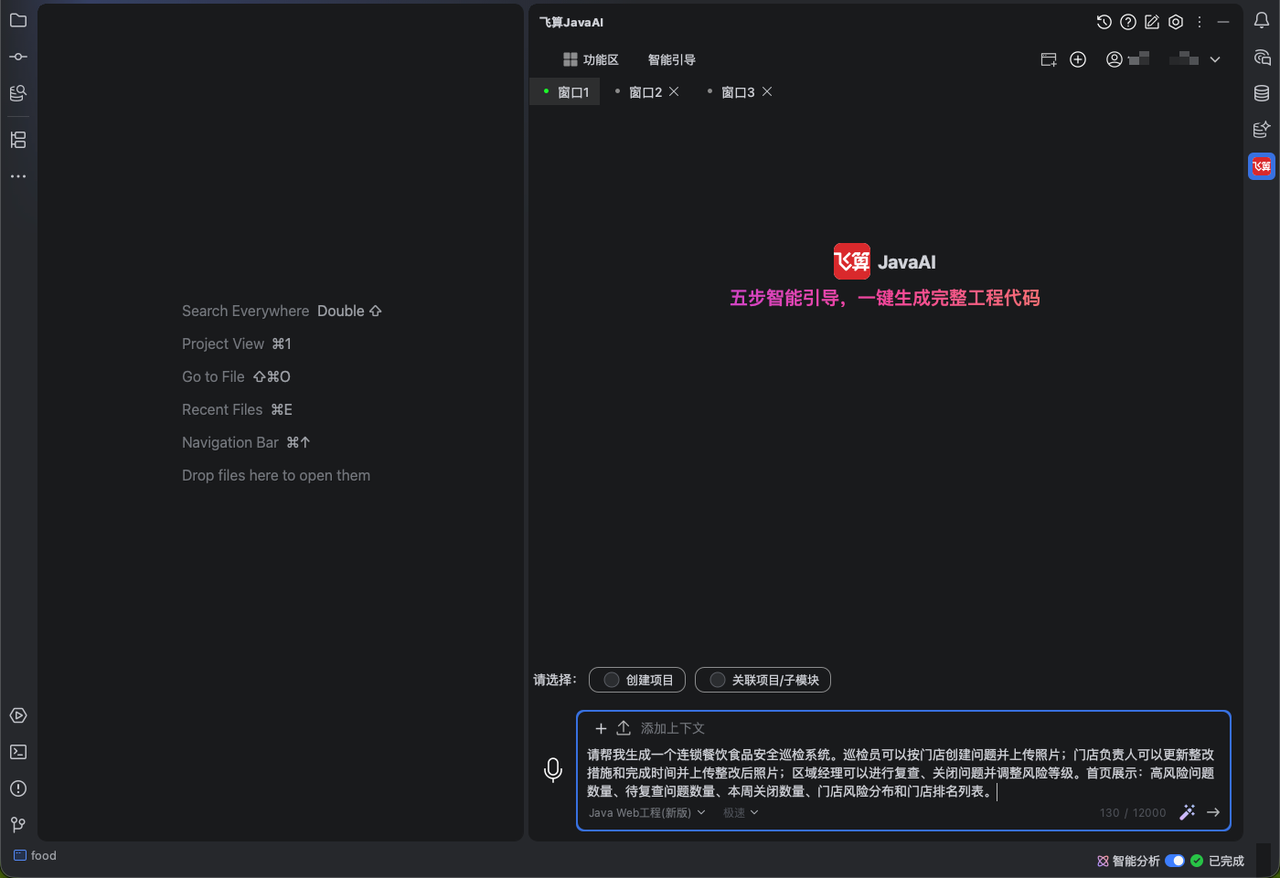Screen dimensions: 1280x878
Task: Click inside the prompt text input area
Action: coord(901,773)
